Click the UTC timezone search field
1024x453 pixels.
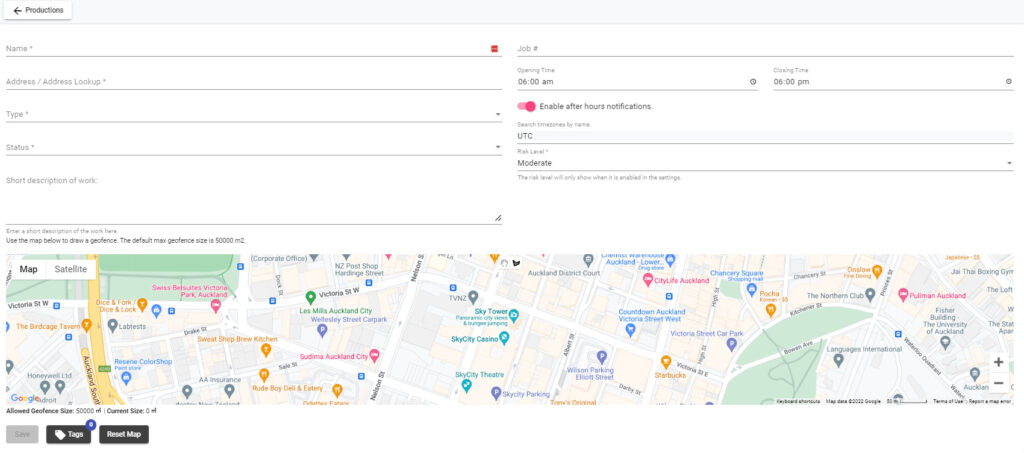(765, 136)
